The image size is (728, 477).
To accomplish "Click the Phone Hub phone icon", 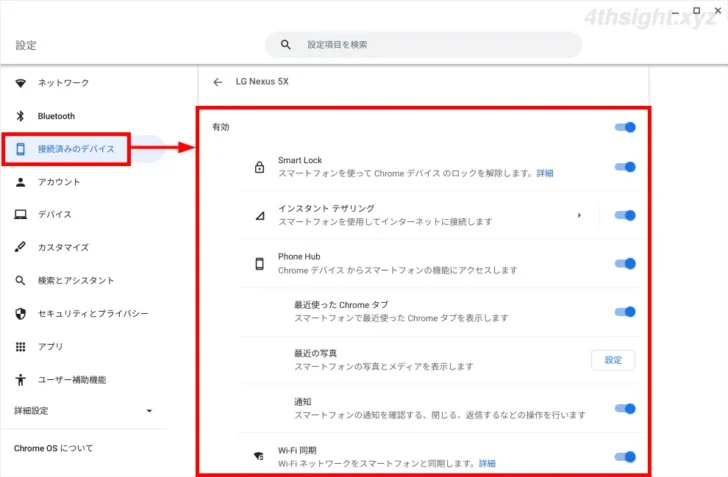I will 260,264.
